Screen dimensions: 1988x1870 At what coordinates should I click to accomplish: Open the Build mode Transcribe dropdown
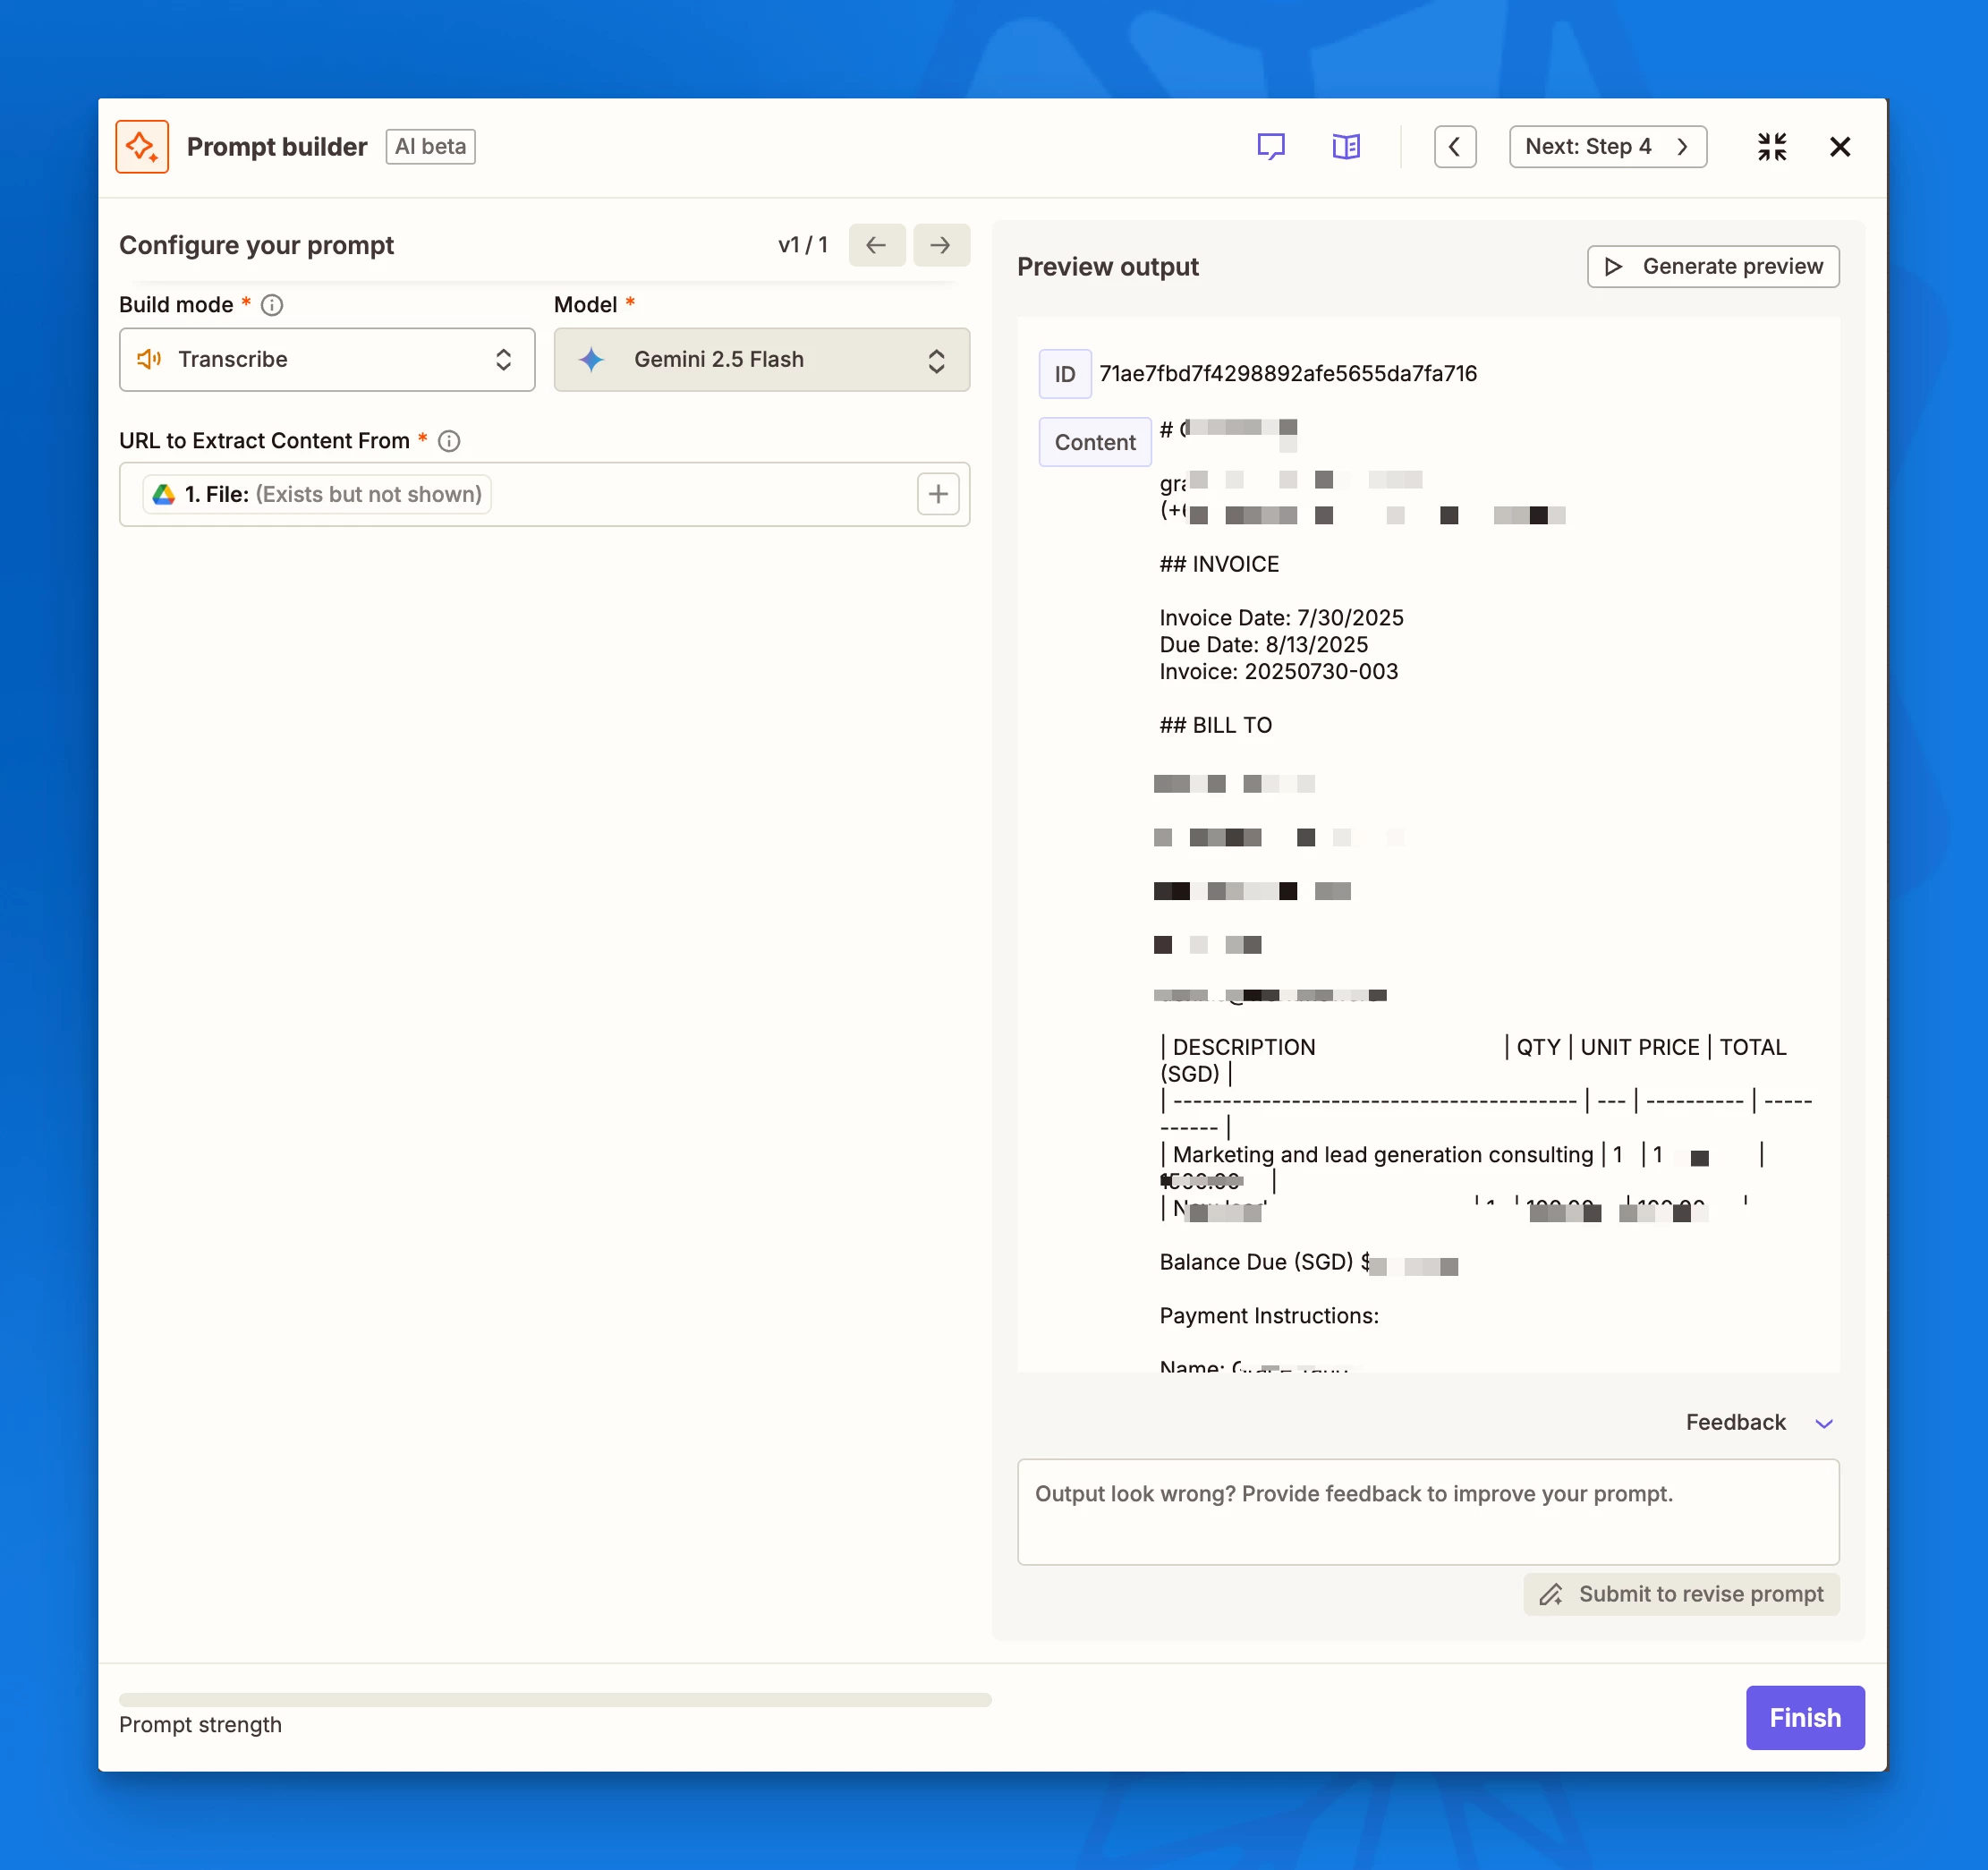click(326, 360)
